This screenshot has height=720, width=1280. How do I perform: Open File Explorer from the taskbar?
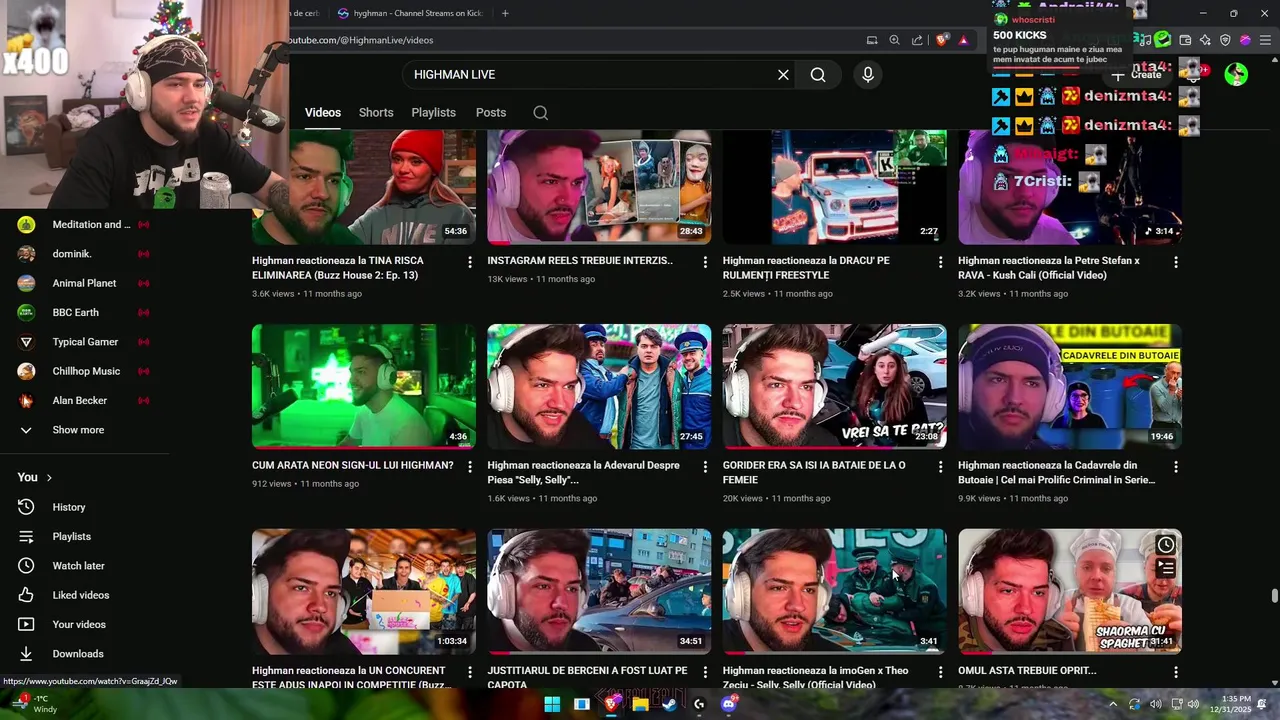[640, 704]
